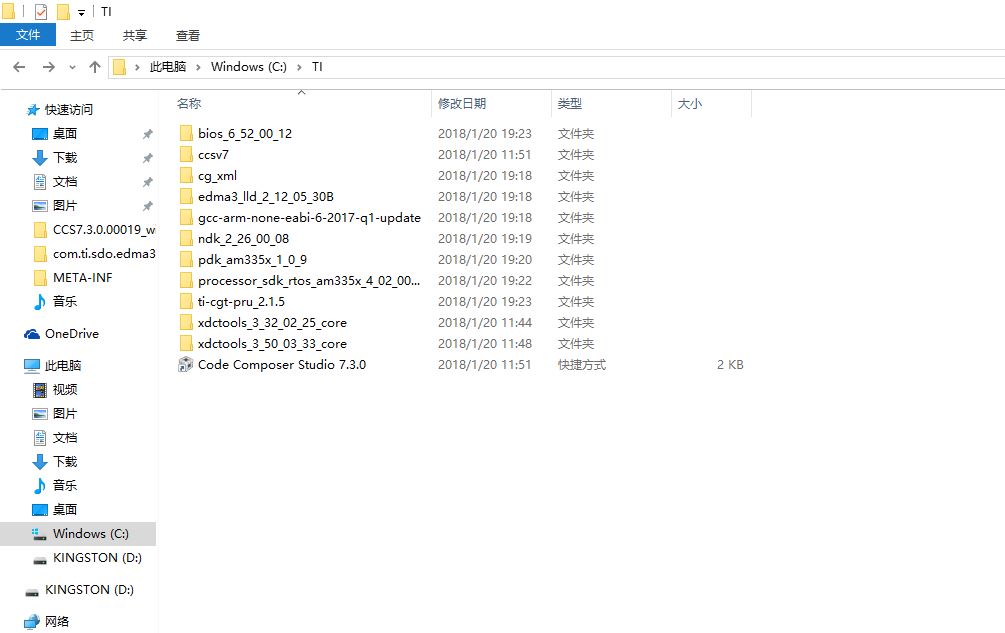Click the properties icon in title bar
The height and width of the screenshot is (633, 1005).
pyautogui.click(x=41, y=12)
